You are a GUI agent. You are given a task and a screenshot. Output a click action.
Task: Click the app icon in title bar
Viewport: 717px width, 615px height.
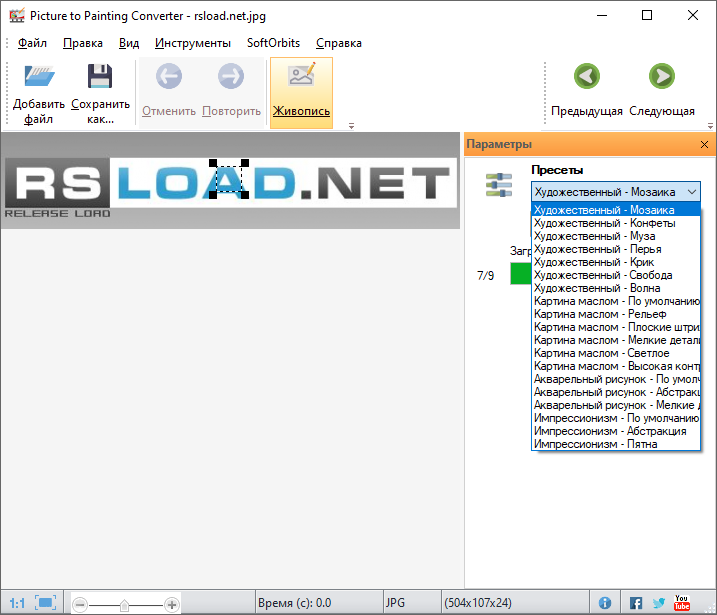pos(17,16)
